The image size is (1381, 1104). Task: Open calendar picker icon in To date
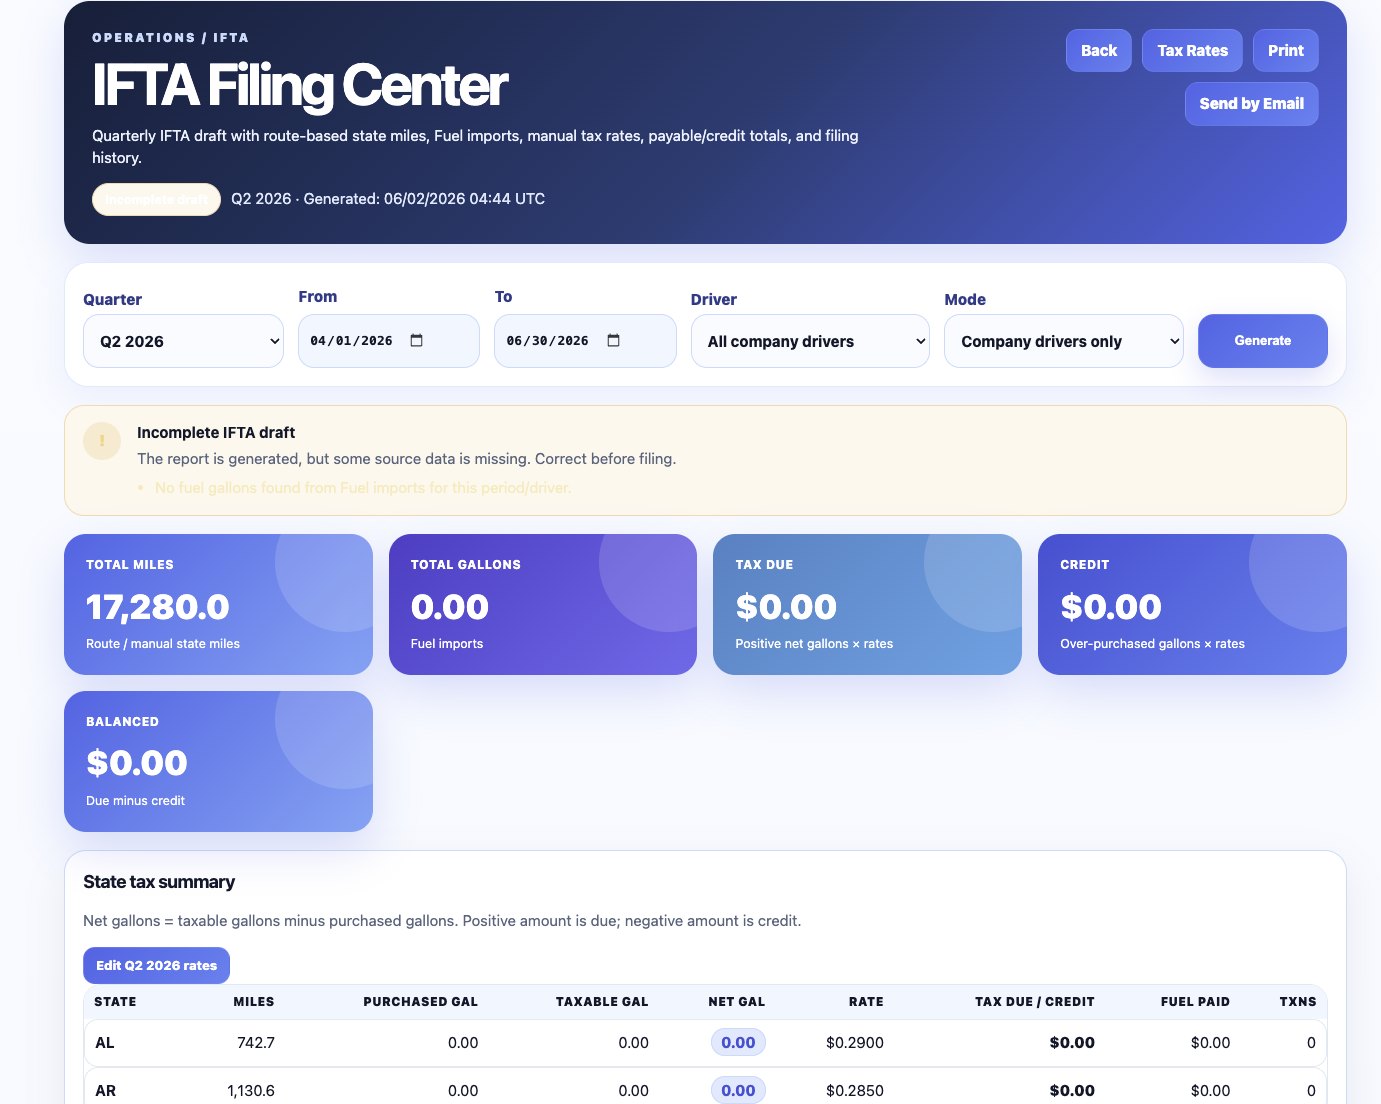click(614, 340)
